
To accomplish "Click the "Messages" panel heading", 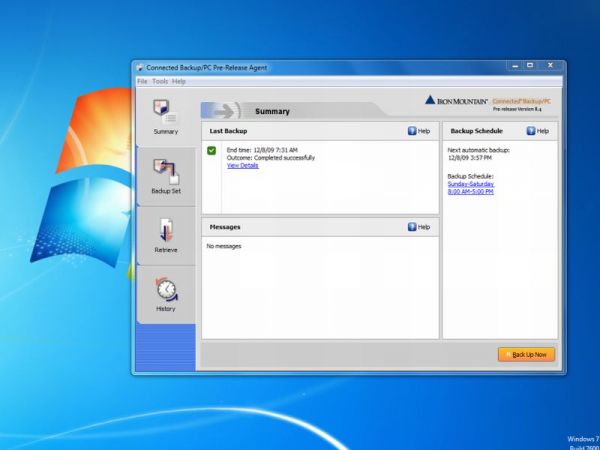I will click(x=225, y=227).
